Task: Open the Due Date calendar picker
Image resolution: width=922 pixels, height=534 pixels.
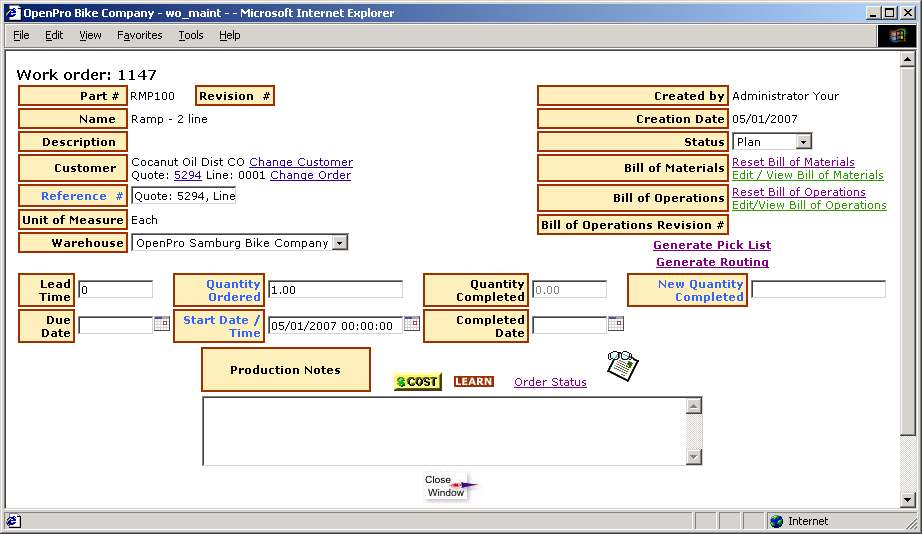Action: 161,324
